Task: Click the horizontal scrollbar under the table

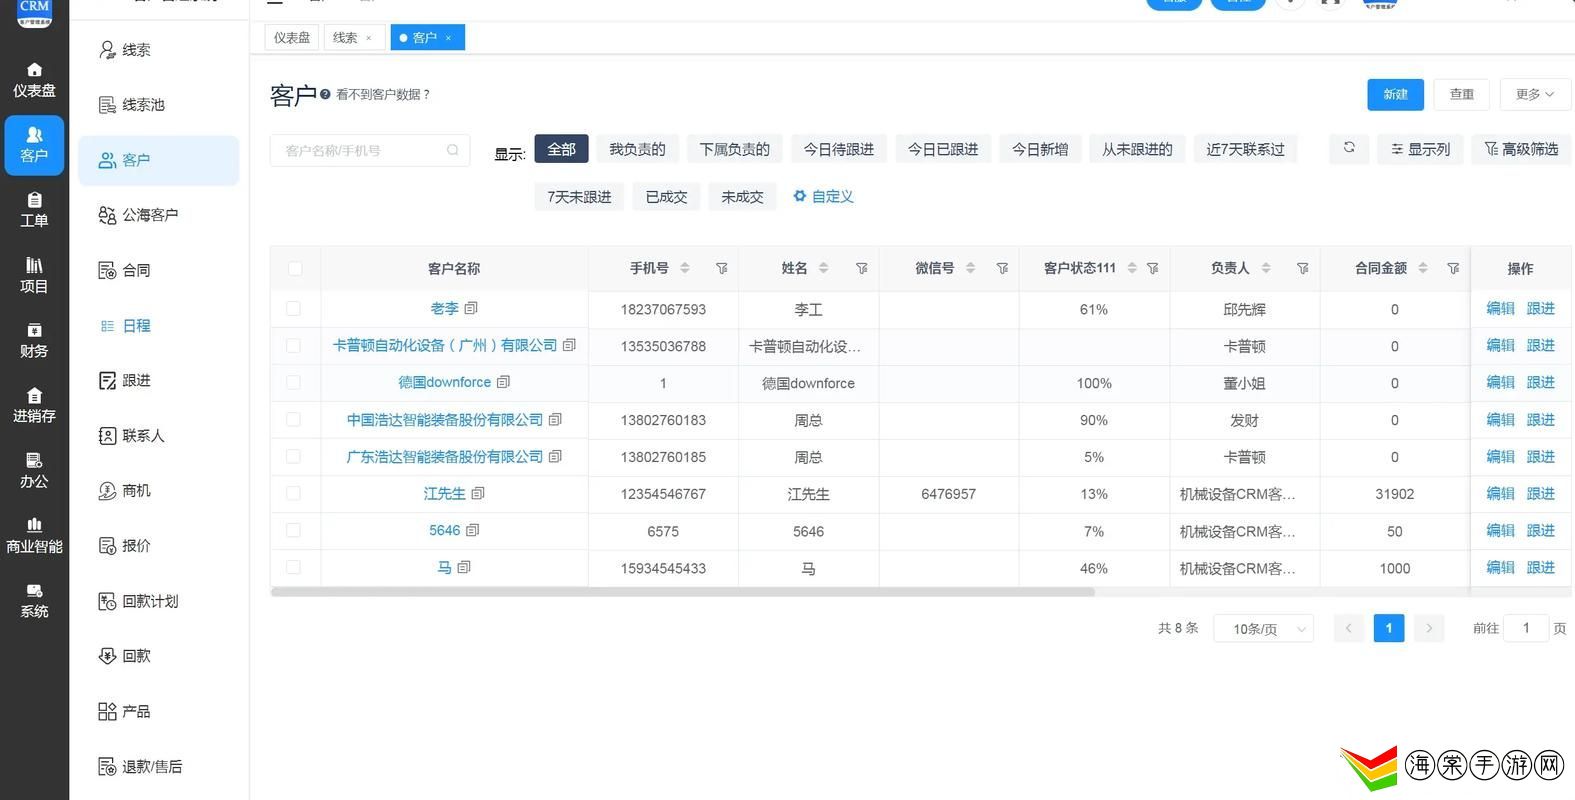Action: tap(682, 592)
